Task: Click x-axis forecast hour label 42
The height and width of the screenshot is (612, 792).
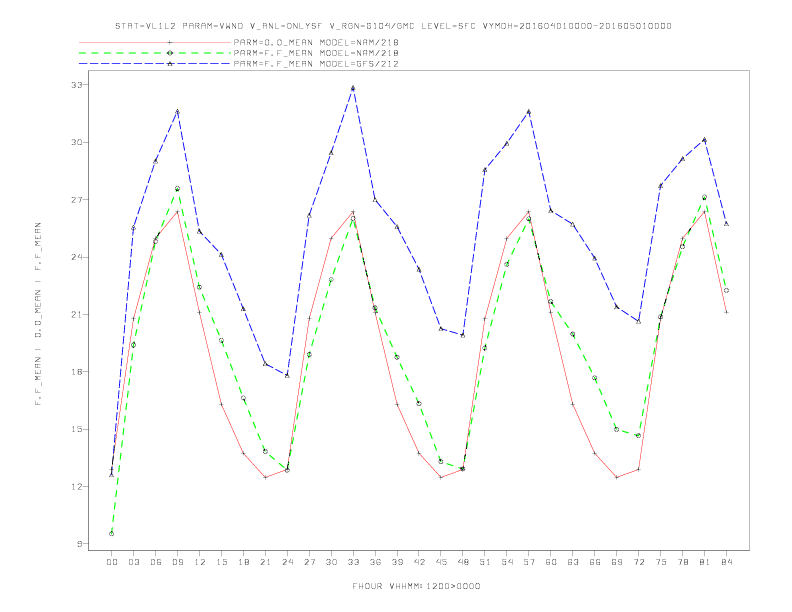Action: click(419, 562)
